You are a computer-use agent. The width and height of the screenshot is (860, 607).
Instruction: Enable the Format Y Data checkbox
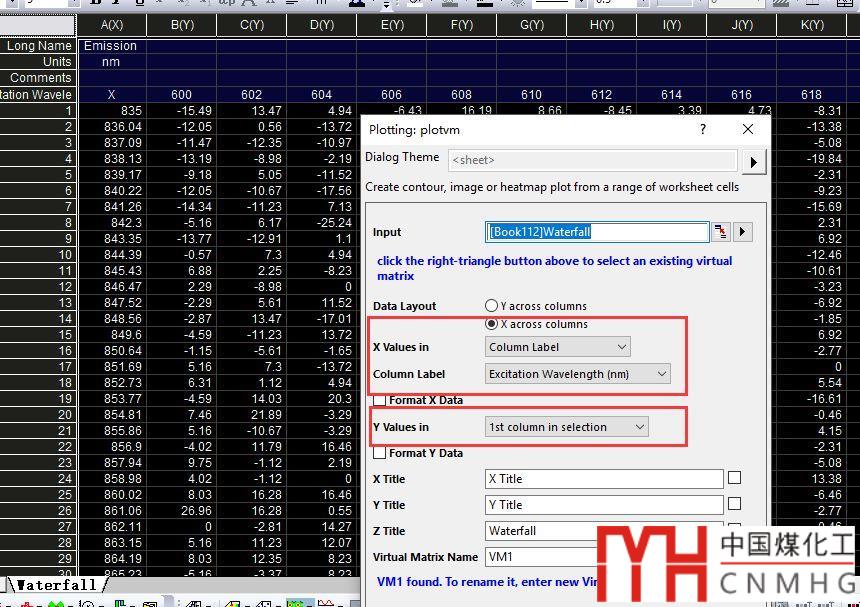pyautogui.click(x=379, y=453)
